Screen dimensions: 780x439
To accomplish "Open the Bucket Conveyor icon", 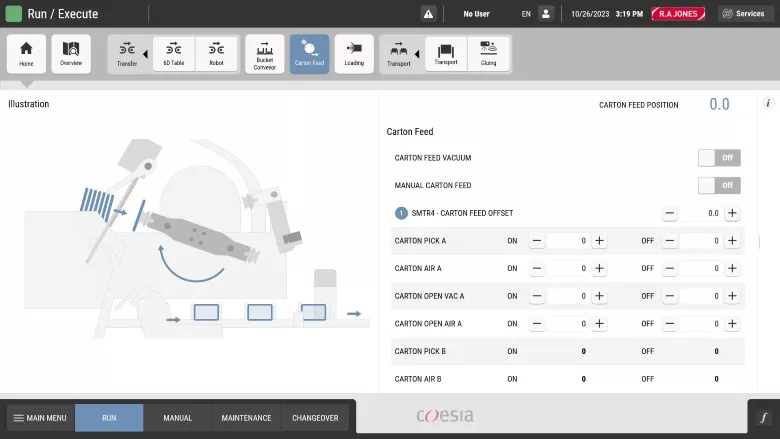I will pos(265,54).
